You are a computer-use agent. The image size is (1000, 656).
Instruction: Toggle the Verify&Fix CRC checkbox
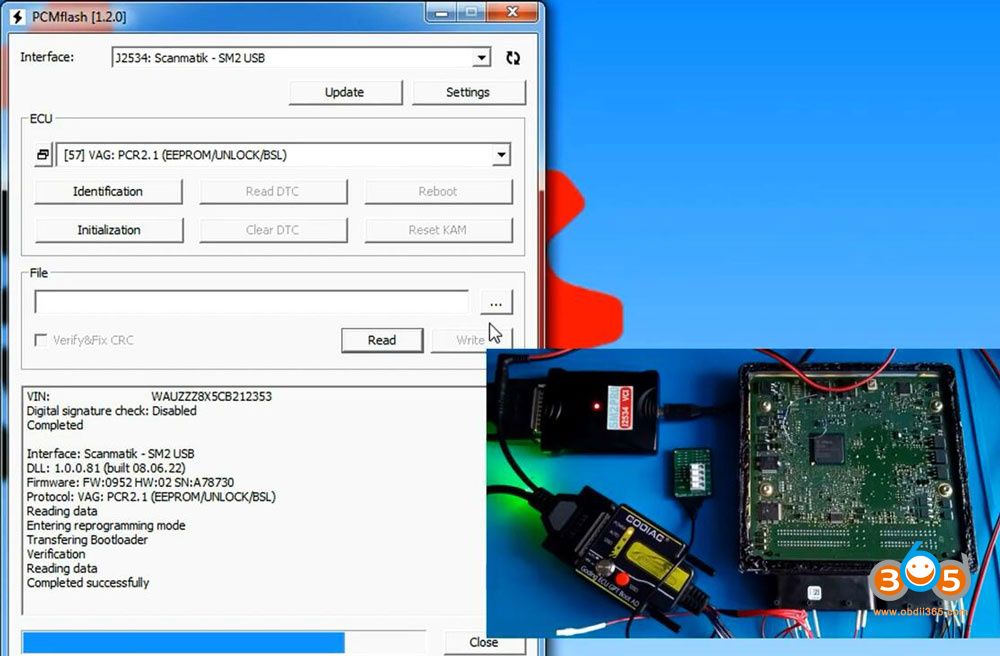point(41,340)
